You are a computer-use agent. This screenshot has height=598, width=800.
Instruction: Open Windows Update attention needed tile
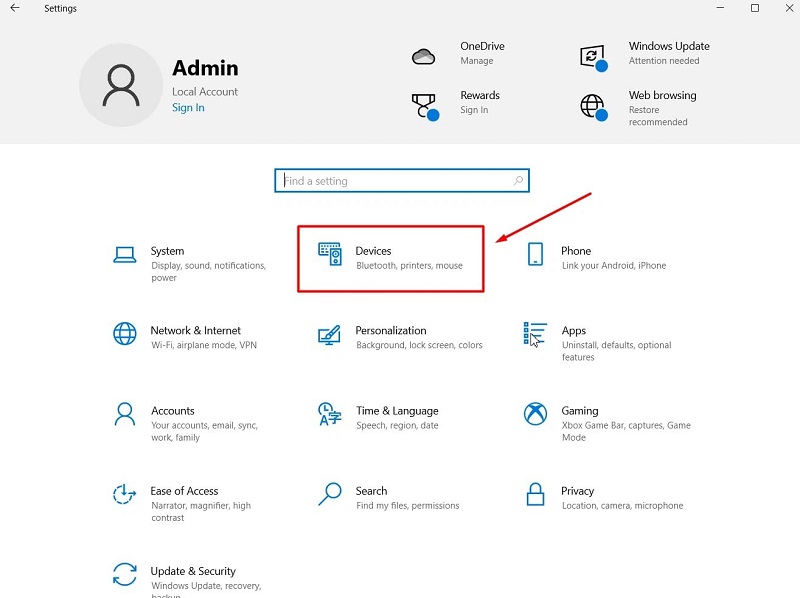coord(668,53)
